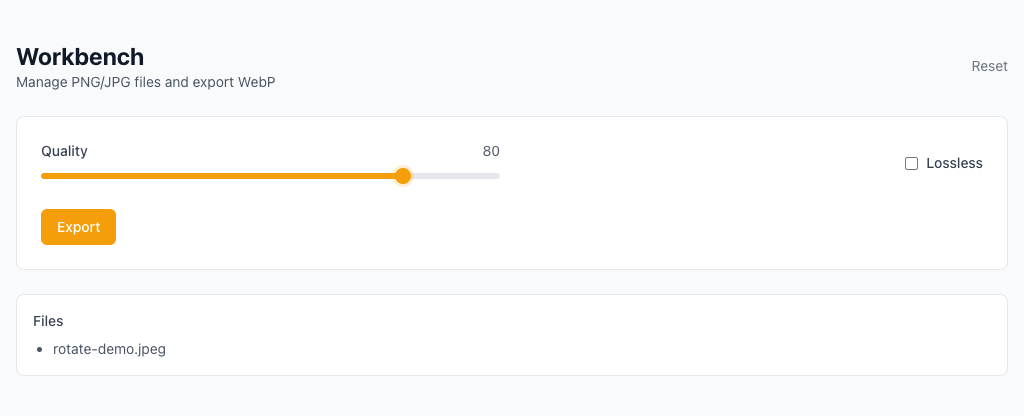This screenshot has height=416, width=1024.
Task: Click blank area below the Files panel
Action: point(500,396)
